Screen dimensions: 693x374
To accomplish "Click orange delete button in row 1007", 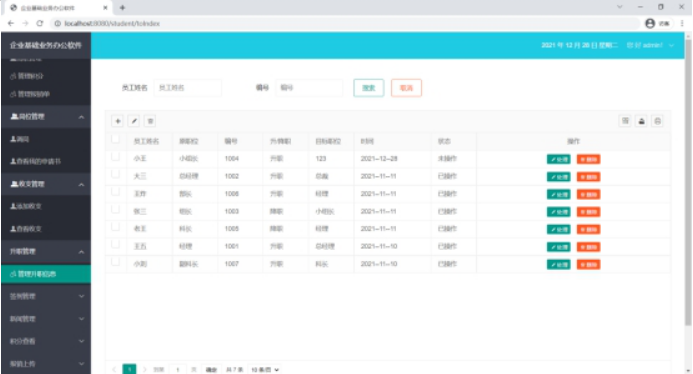I will click(x=588, y=264).
